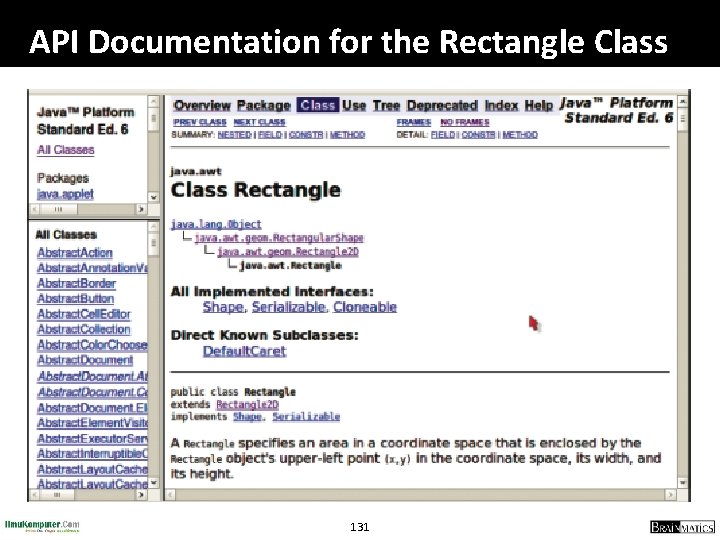Click packages frame scroll down arrow
The height and width of the screenshot is (540, 720).
click(154, 197)
